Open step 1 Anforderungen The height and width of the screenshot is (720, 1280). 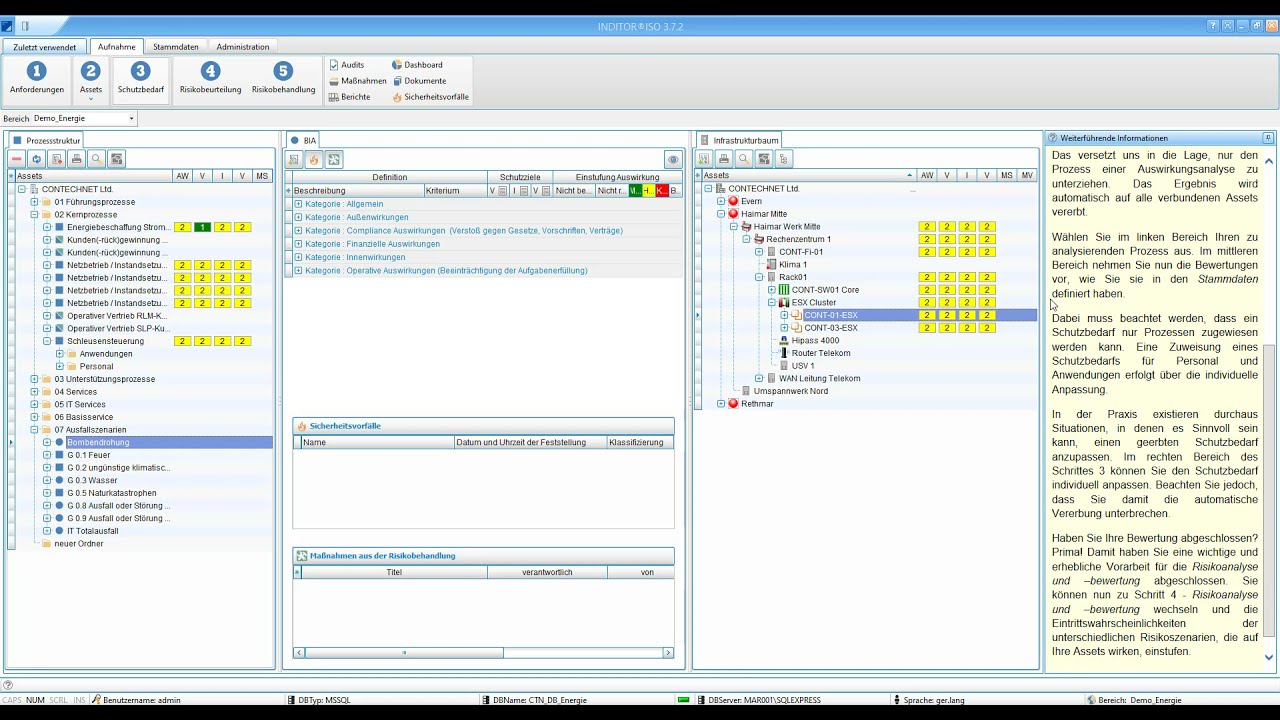pyautogui.click(x=37, y=78)
